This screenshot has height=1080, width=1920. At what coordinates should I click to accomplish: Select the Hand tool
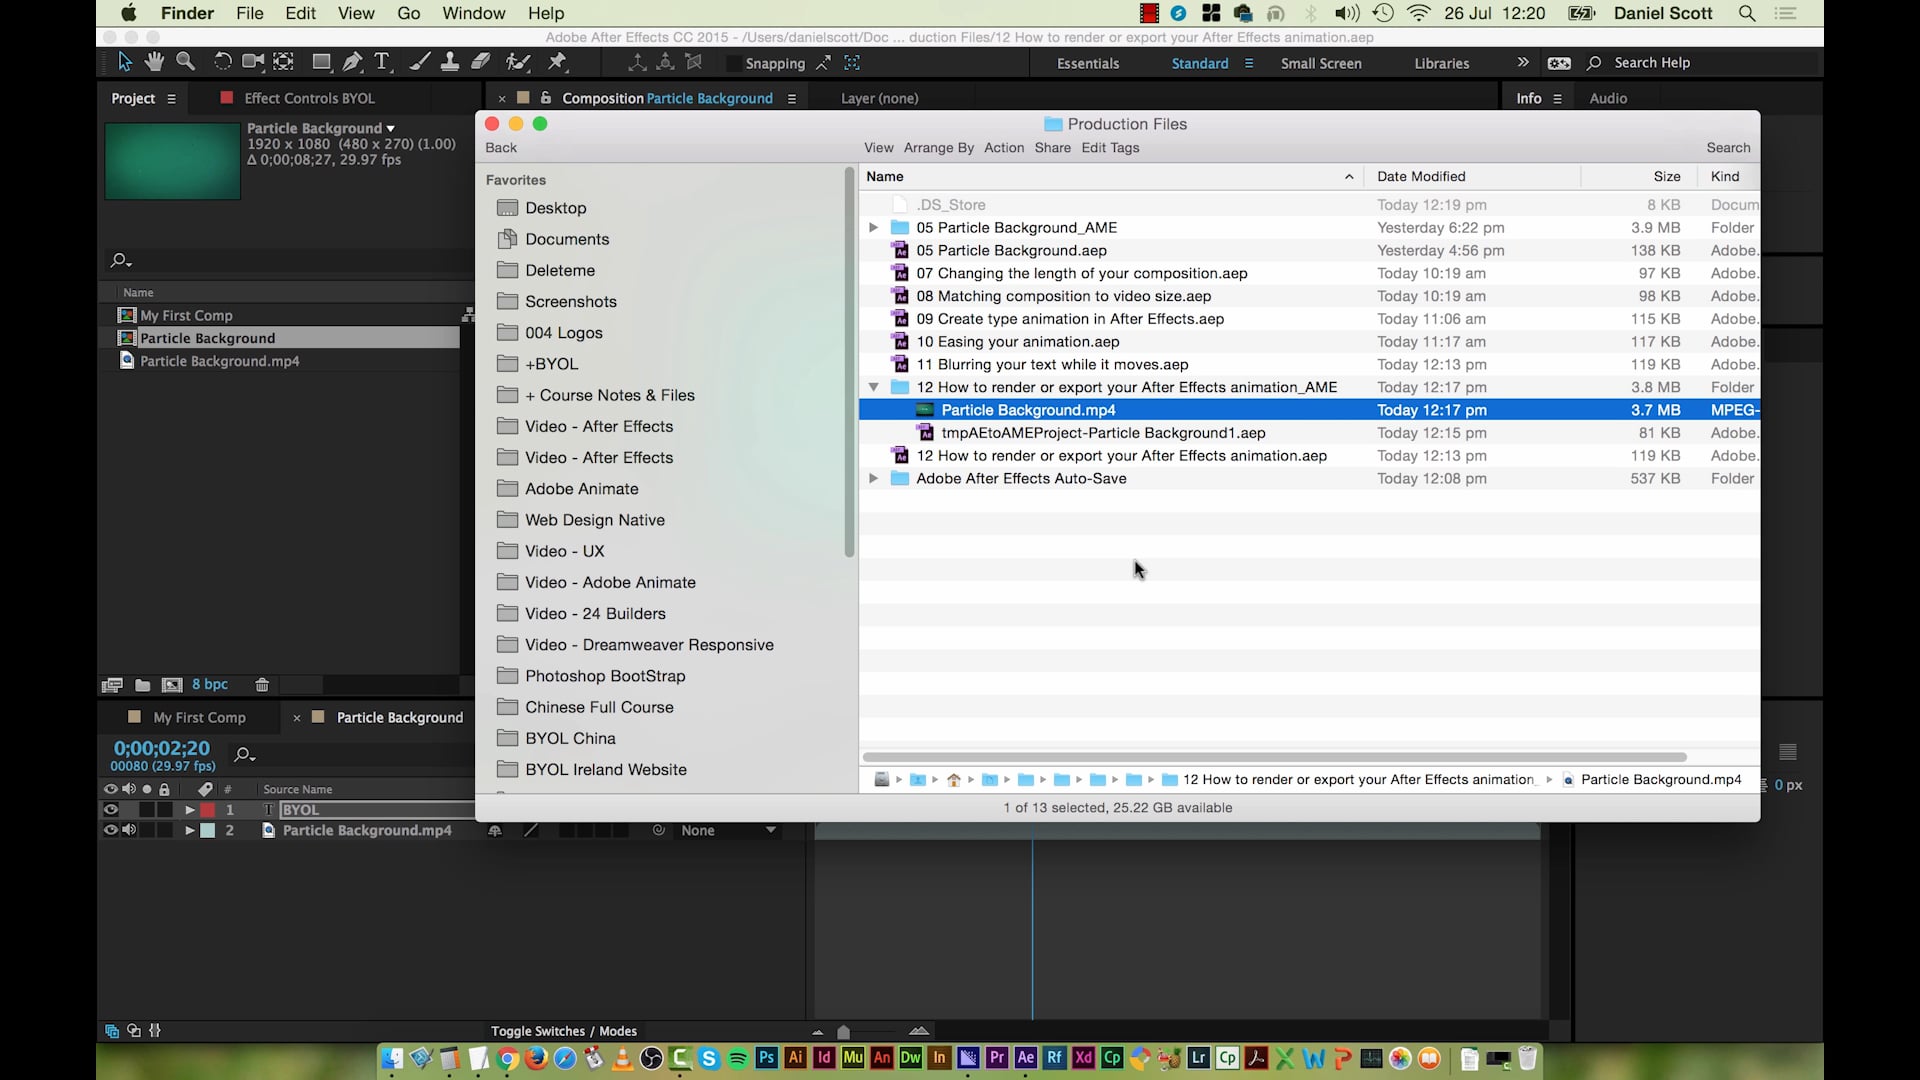point(154,62)
